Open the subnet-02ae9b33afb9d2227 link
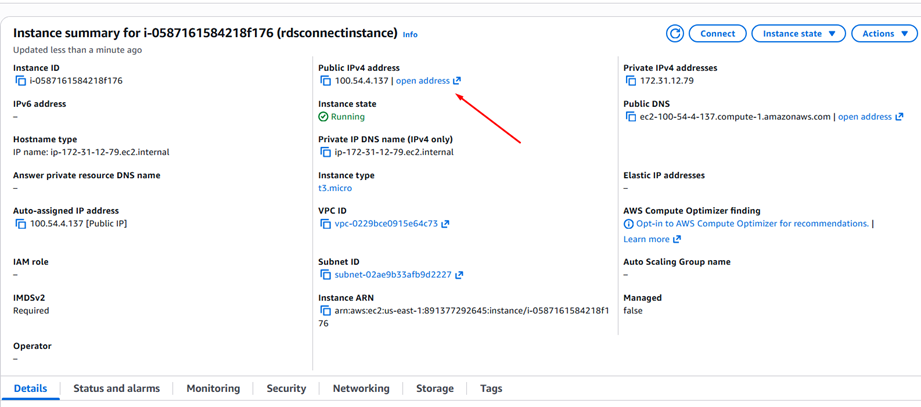The image size is (921, 407). click(x=393, y=275)
